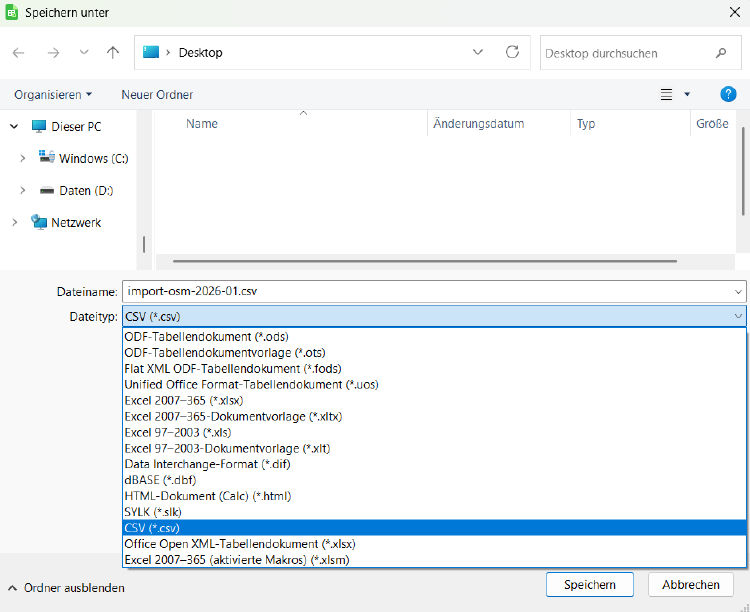Expand the Netzwerk tree node
This screenshot has width=750, height=612.
(14, 223)
